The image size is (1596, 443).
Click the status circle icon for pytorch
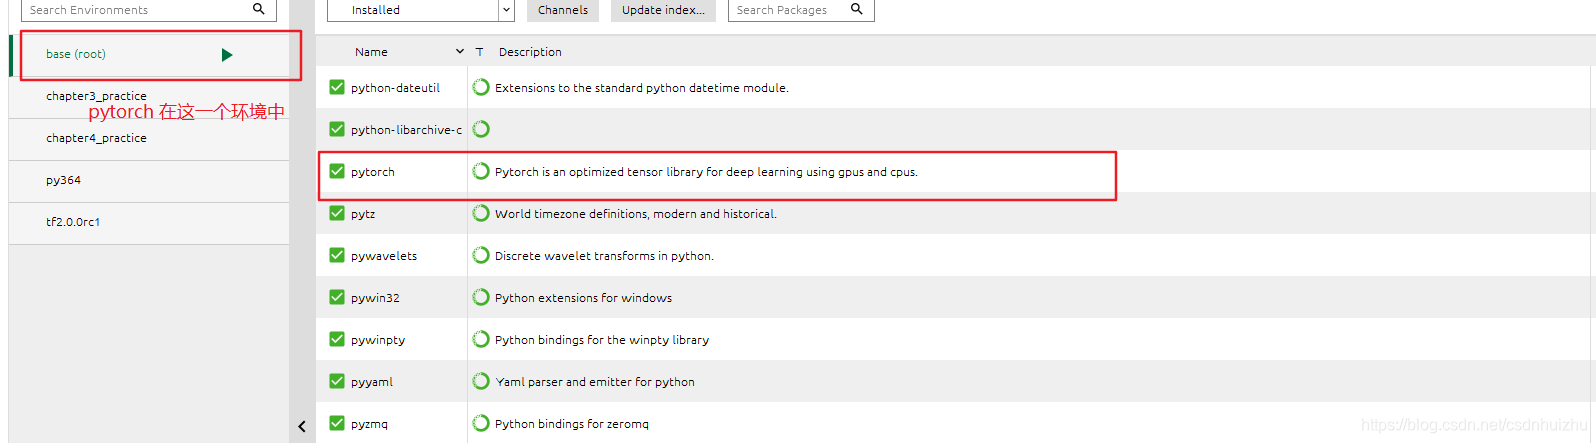point(481,171)
